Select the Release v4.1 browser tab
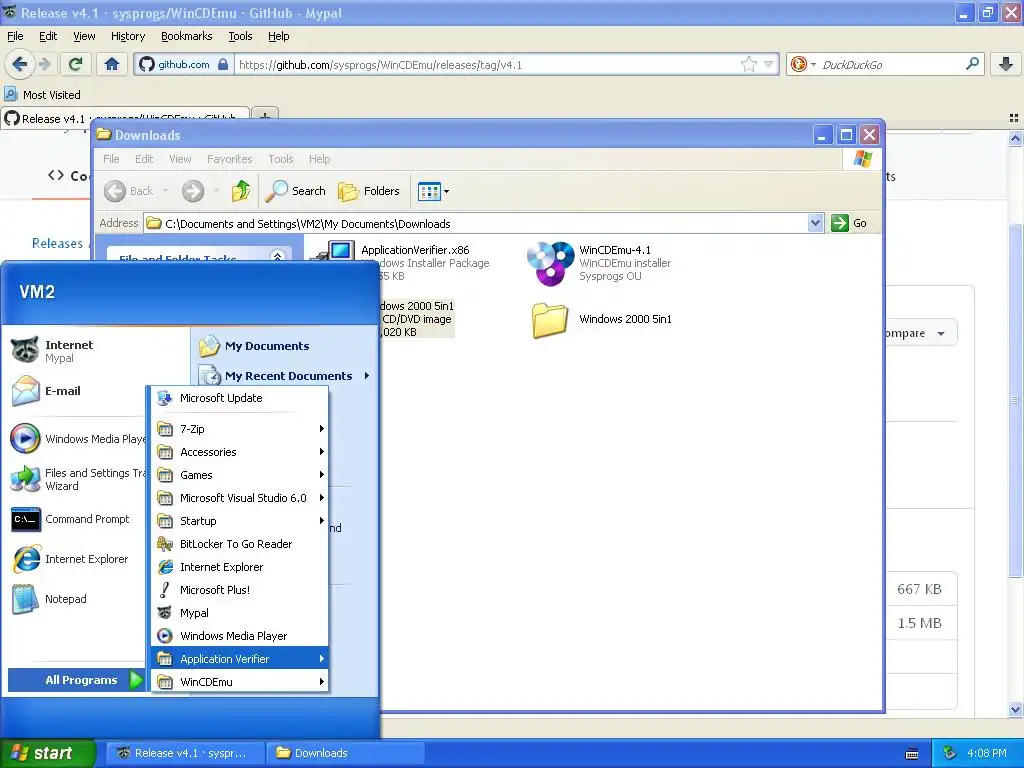This screenshot has width=1024, height=768. (125, 118)
